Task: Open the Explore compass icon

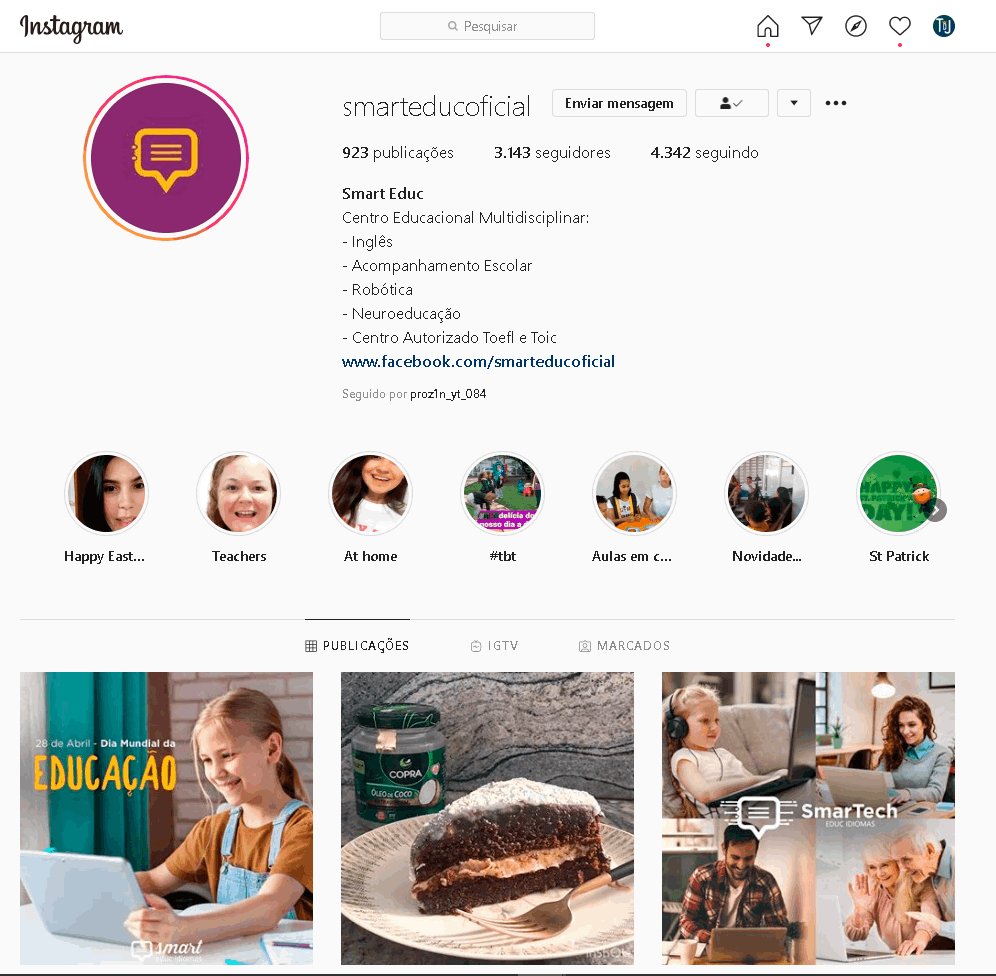Action: [x=856, y=26]
